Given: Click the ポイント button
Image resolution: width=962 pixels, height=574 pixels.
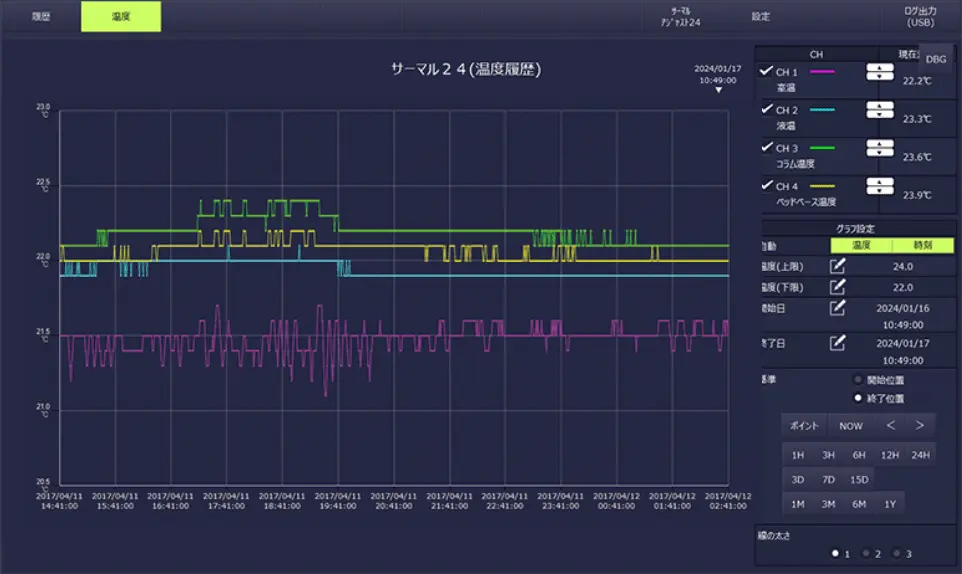Looking at the screenshot, I should click(804, 426).
